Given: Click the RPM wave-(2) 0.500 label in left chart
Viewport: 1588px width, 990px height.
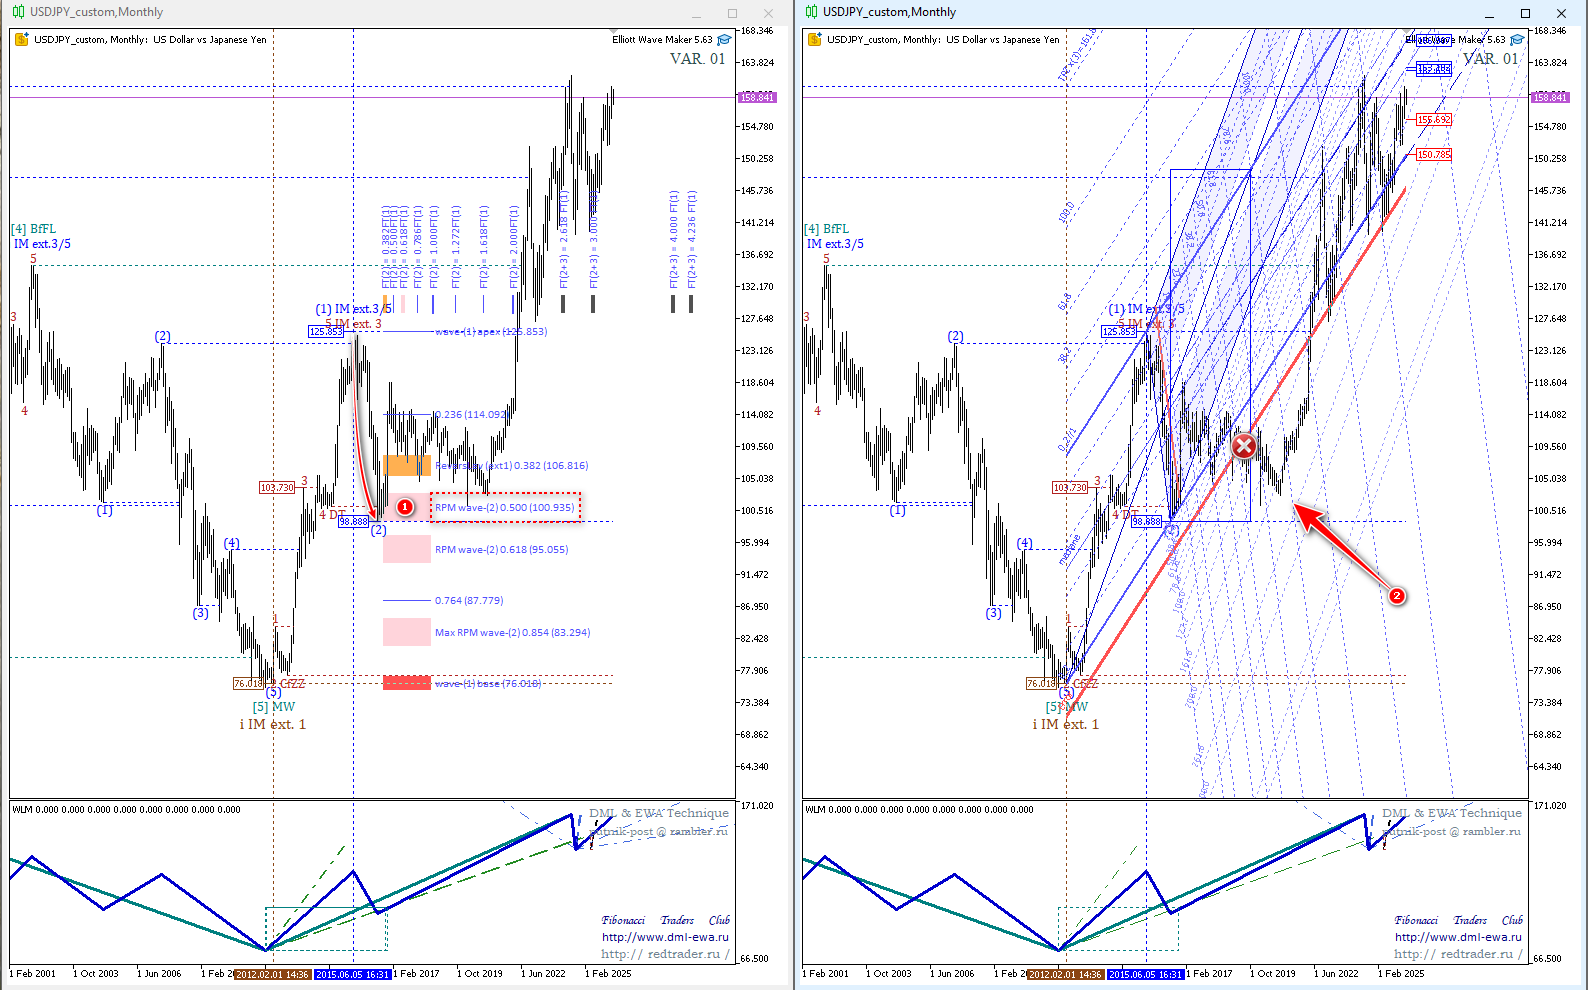Looking at the screenshot, I should click(x=505, y=507).
